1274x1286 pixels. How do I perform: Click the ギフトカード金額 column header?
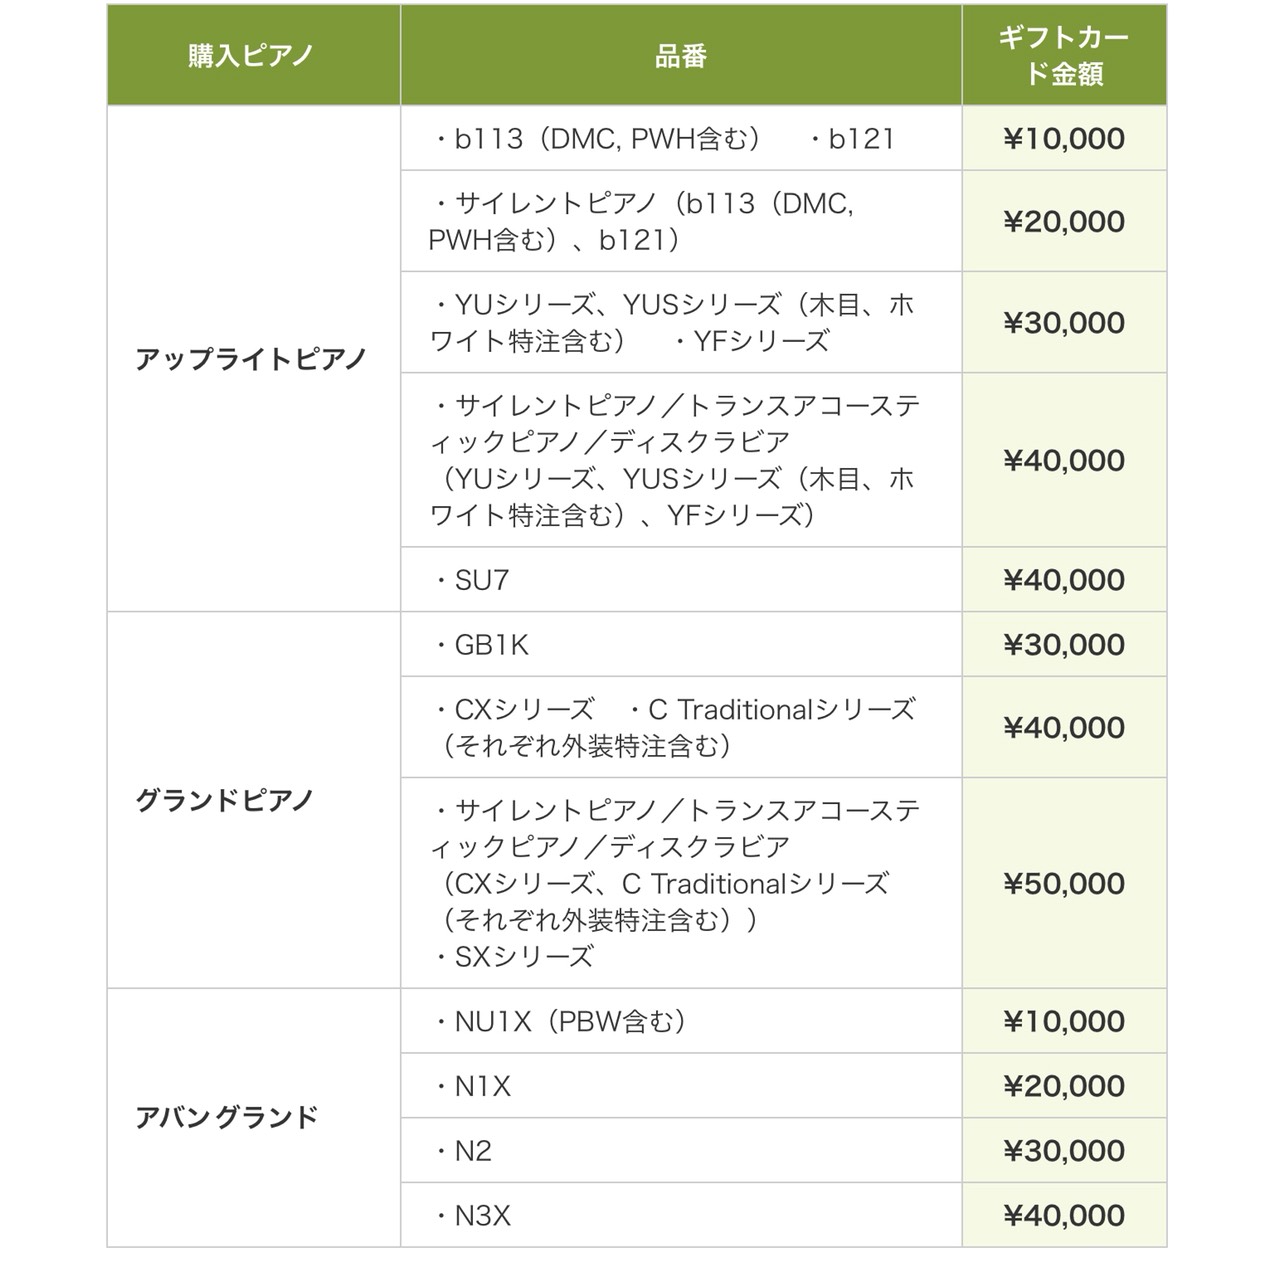[x=1064, y=55]
